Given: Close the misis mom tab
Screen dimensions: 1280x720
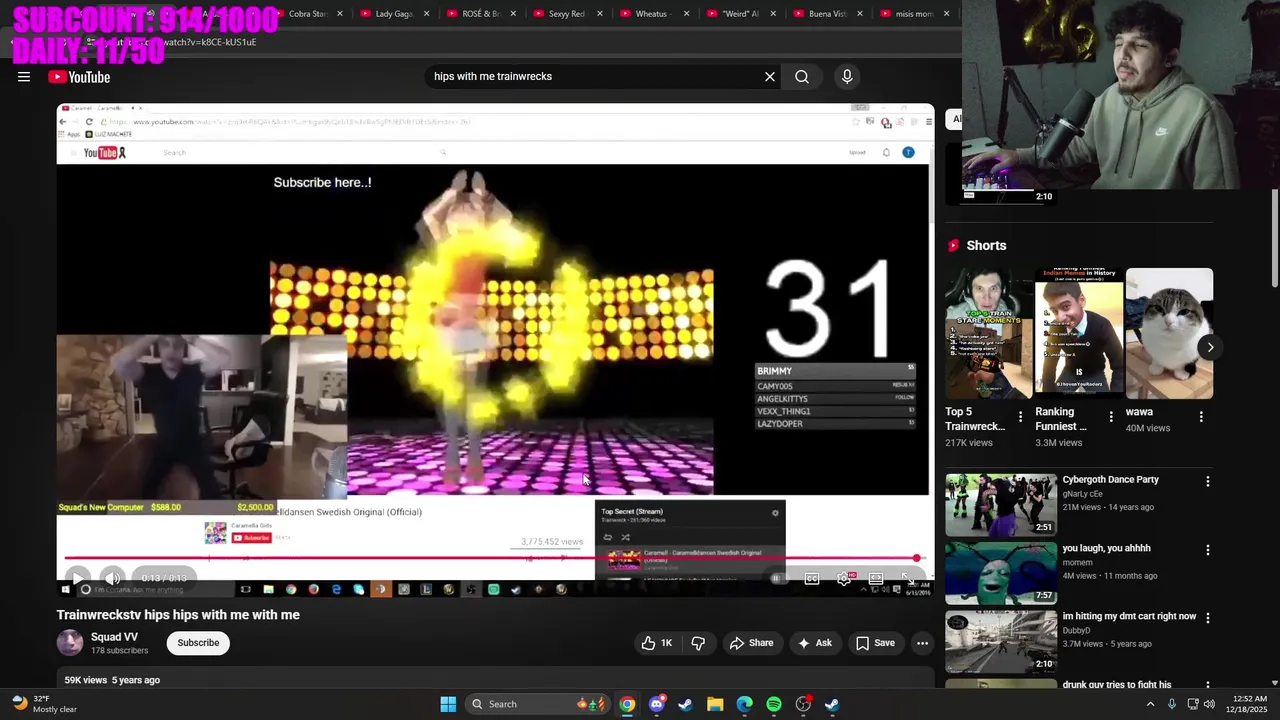Looking at the screenshot, I should coord(946,14).
